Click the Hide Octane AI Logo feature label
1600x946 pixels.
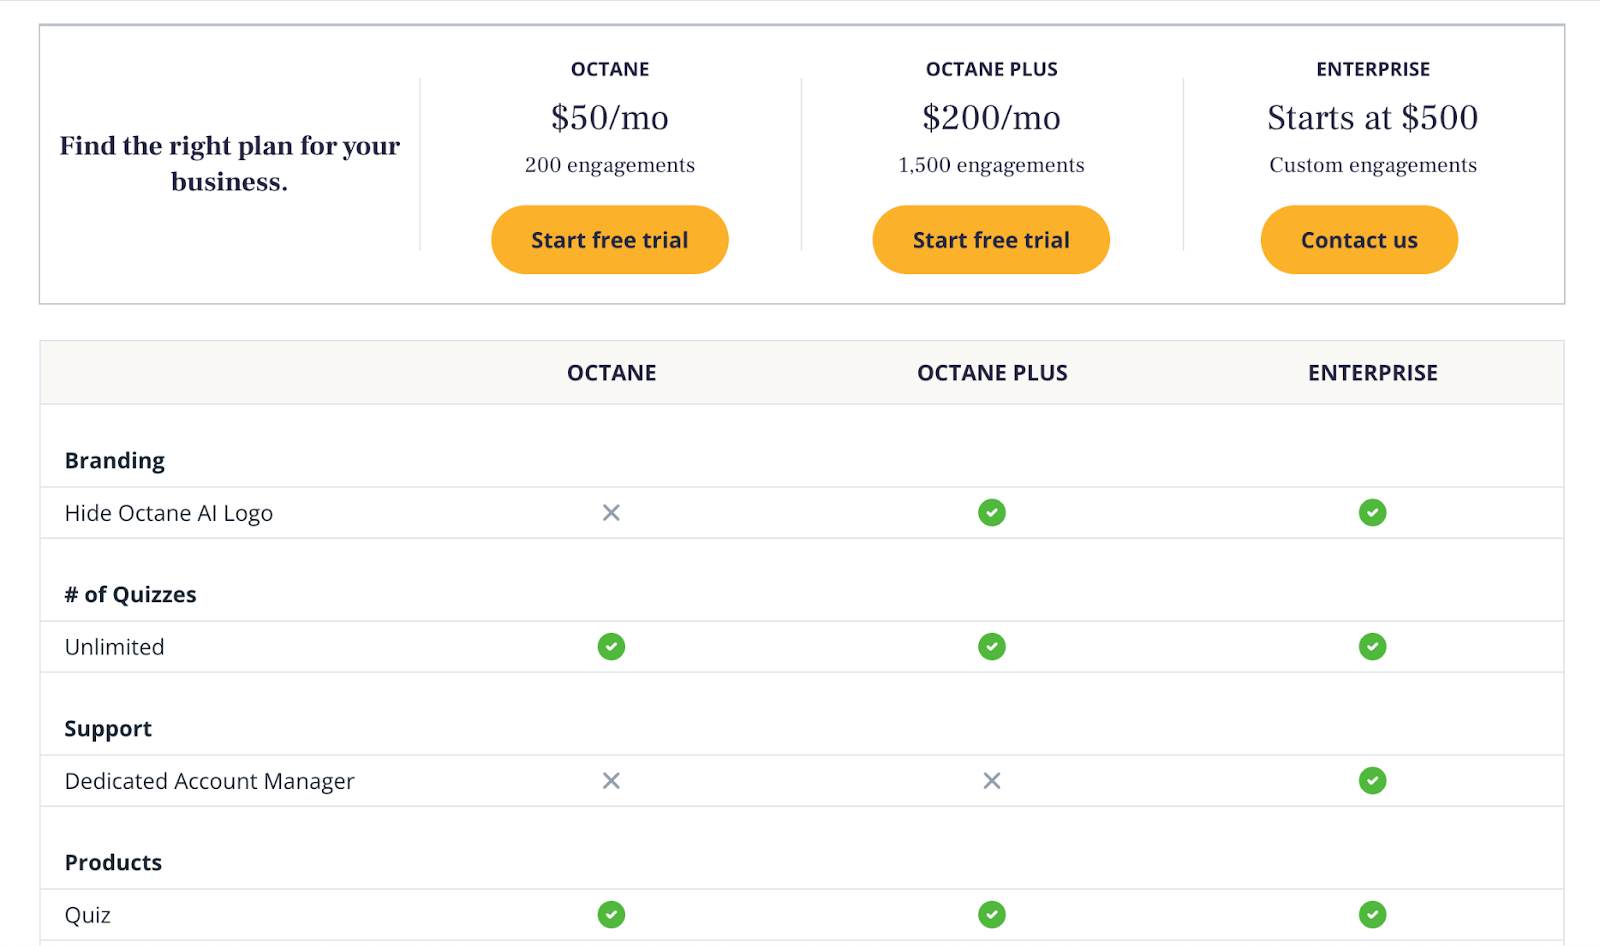(169, 513)
